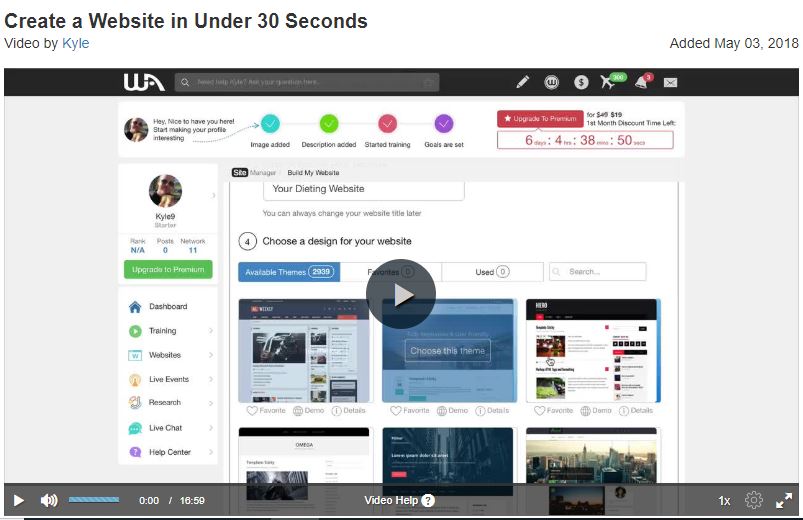This screenshot has height=520, width=803.
Task: Mute the video with speaker icon
Action: click(x=49, y=501)
